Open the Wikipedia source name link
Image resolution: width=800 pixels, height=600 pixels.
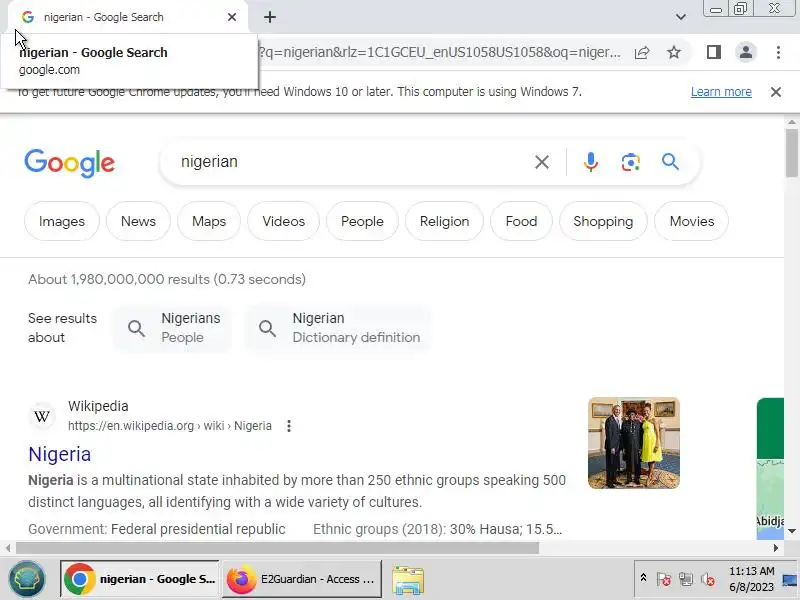click(98, 406)
